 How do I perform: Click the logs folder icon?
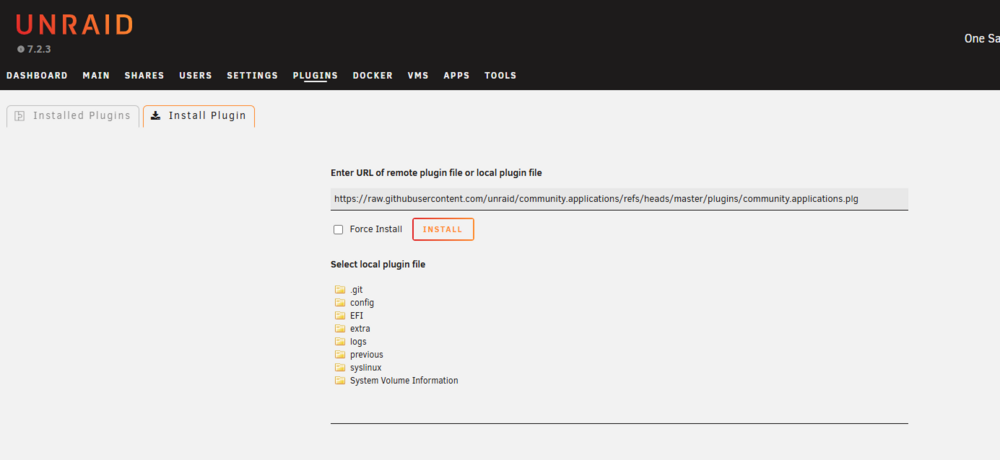(339, 341)
